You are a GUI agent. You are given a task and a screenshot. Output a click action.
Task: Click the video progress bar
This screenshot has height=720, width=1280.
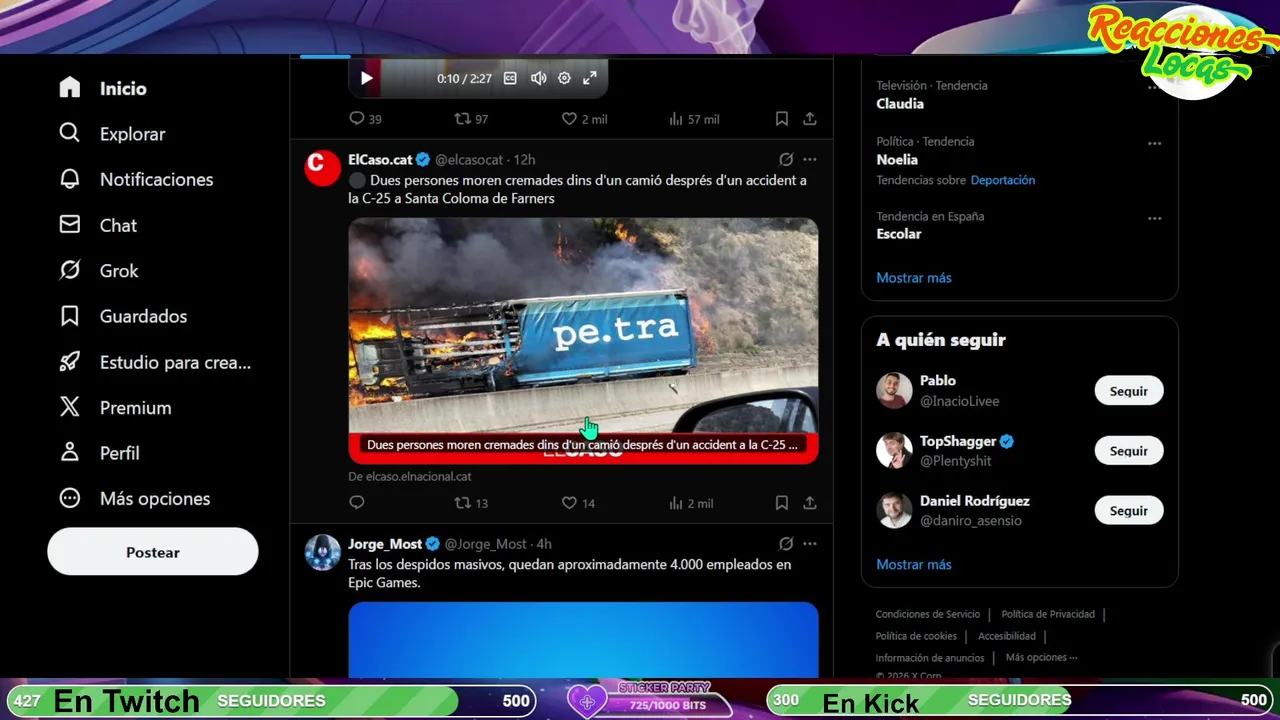tap(478, 60)
